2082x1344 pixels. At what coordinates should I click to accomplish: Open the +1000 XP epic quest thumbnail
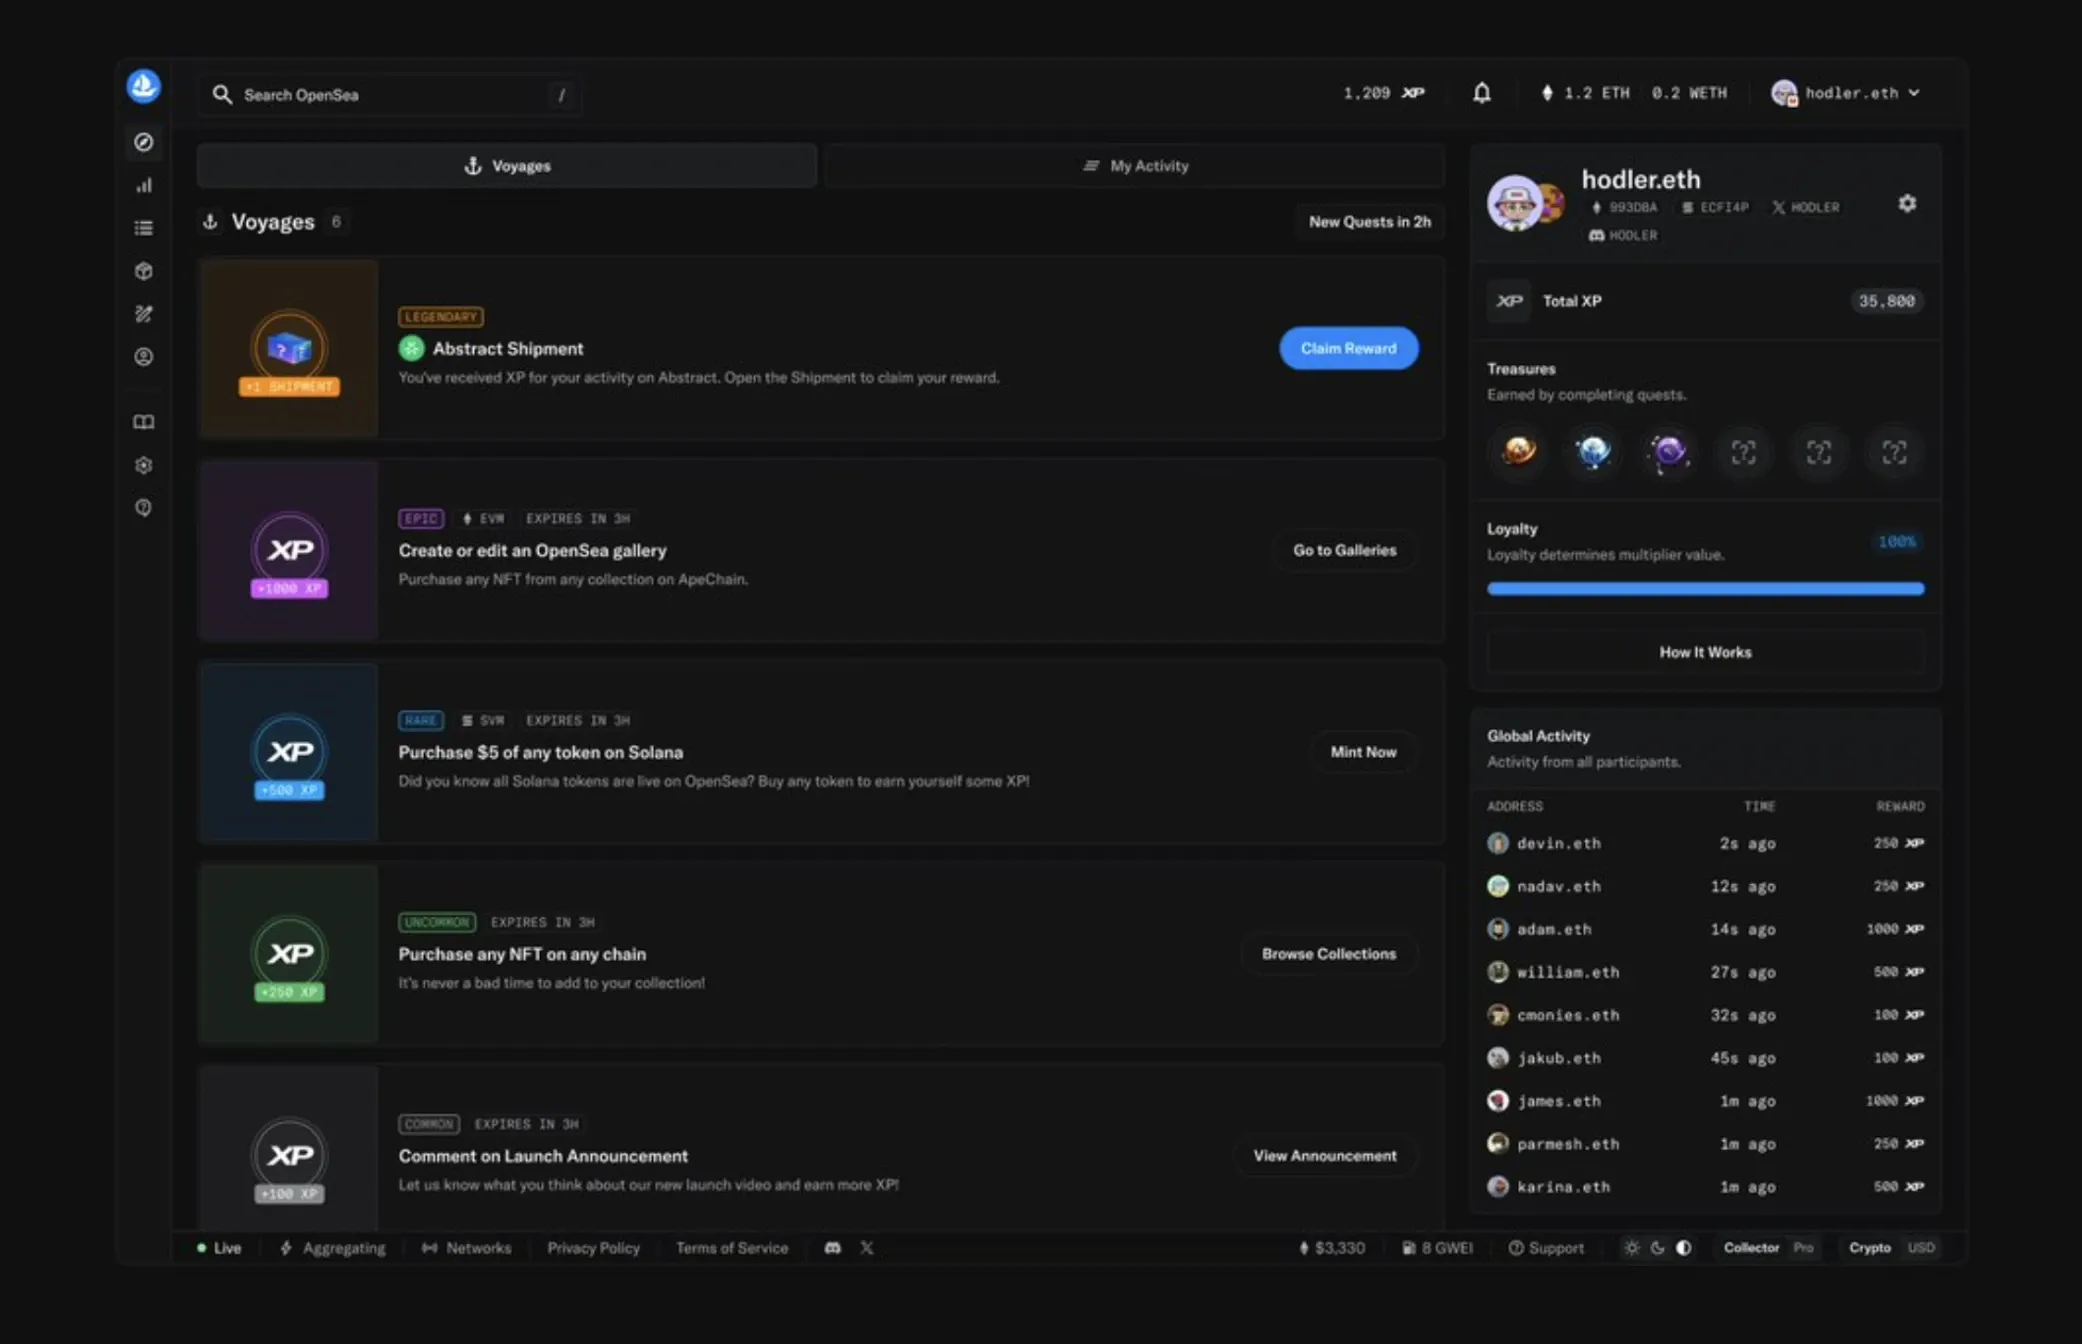click(289, 550)
